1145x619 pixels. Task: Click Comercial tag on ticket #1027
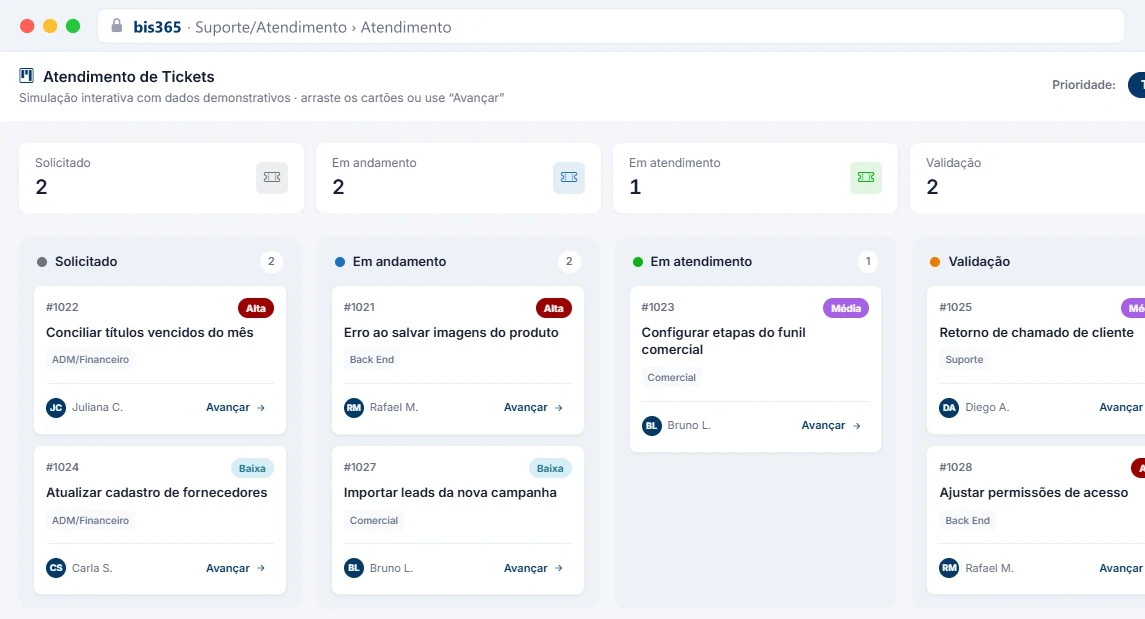pyautogui.click(x=374, y=520)
